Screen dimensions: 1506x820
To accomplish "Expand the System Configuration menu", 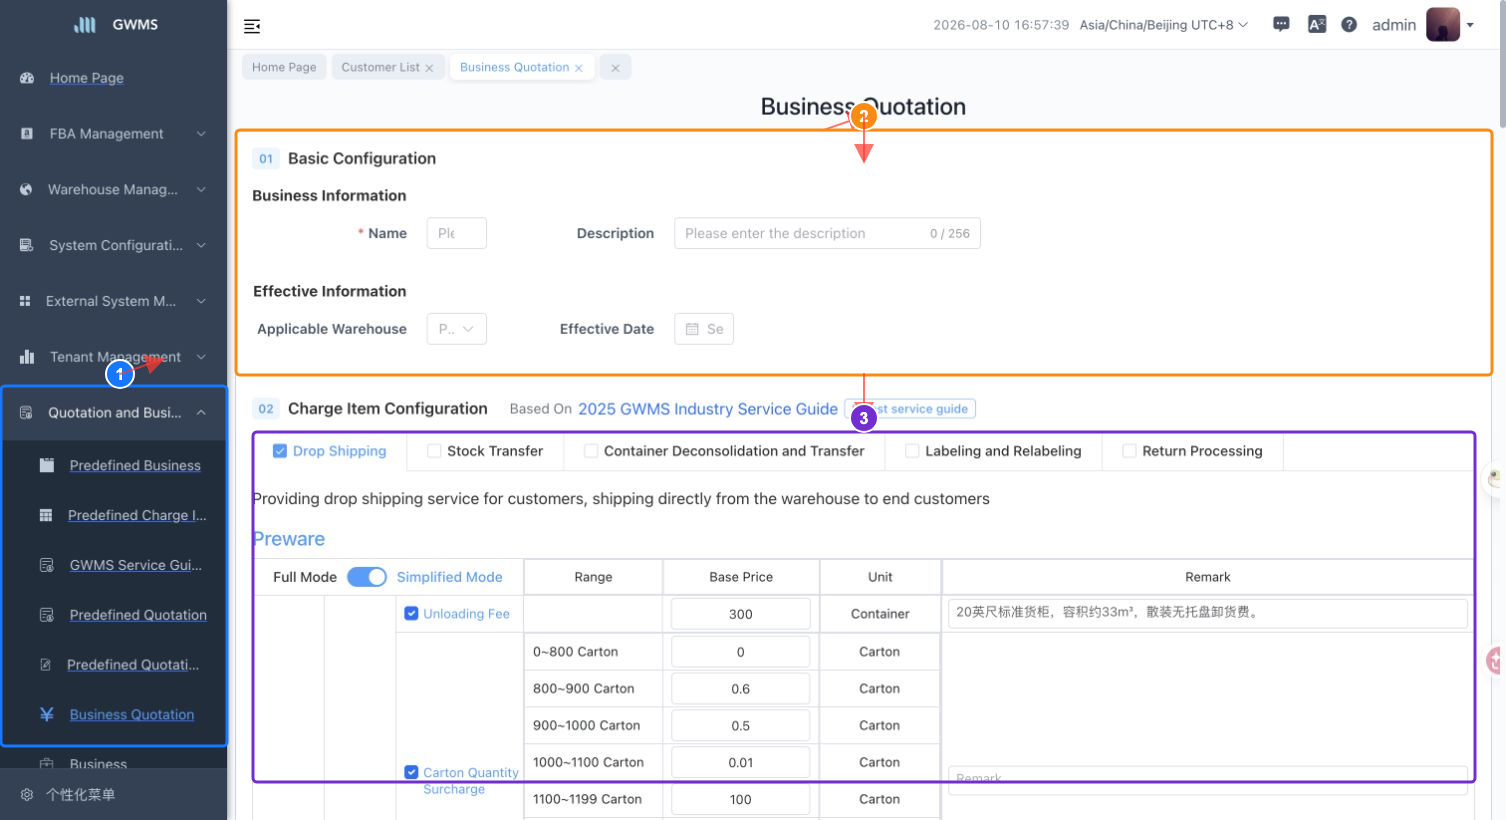I will [201, 245].
